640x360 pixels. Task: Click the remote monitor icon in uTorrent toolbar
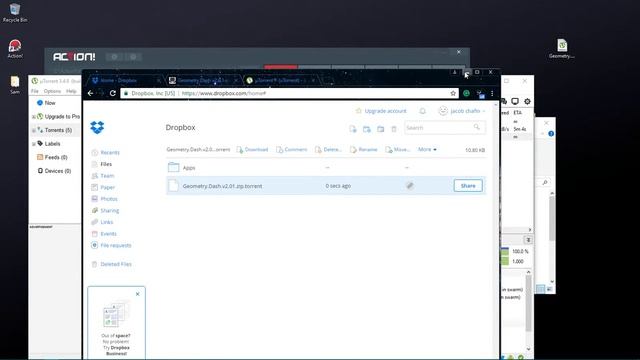click(x=515, y=101)
